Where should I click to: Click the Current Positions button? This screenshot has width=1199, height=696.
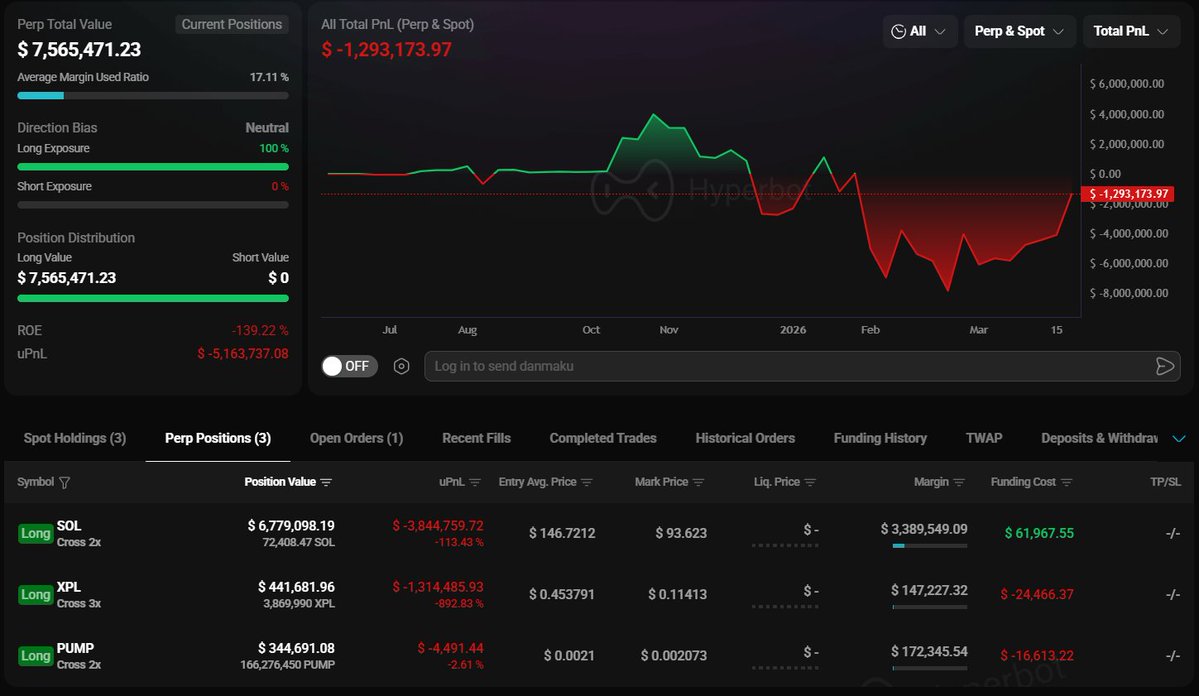pos(231,24)
